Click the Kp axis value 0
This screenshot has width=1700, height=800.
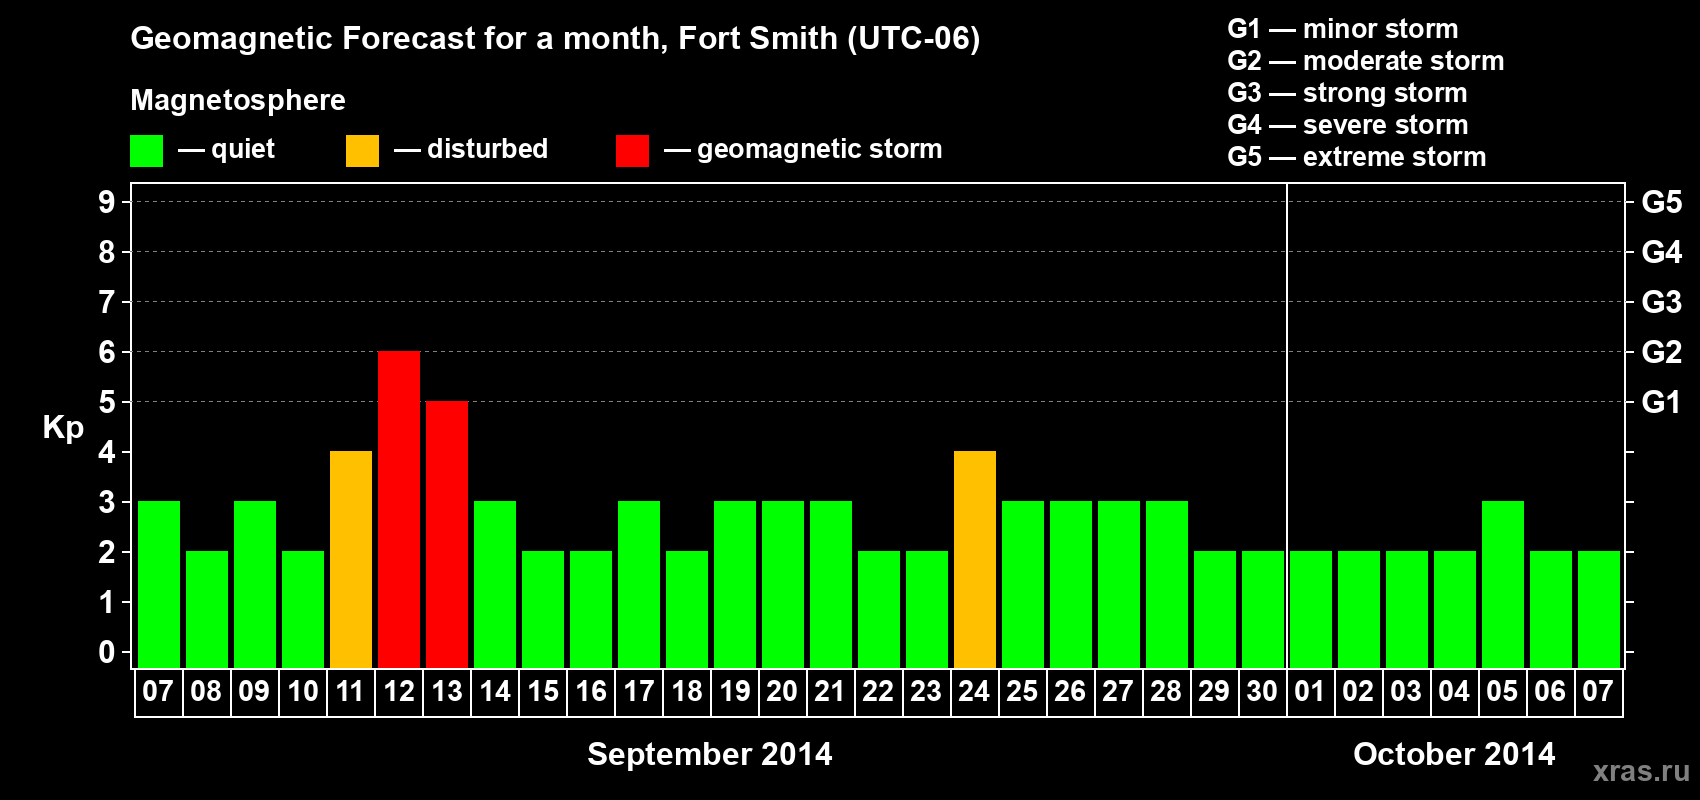(107, 652)
